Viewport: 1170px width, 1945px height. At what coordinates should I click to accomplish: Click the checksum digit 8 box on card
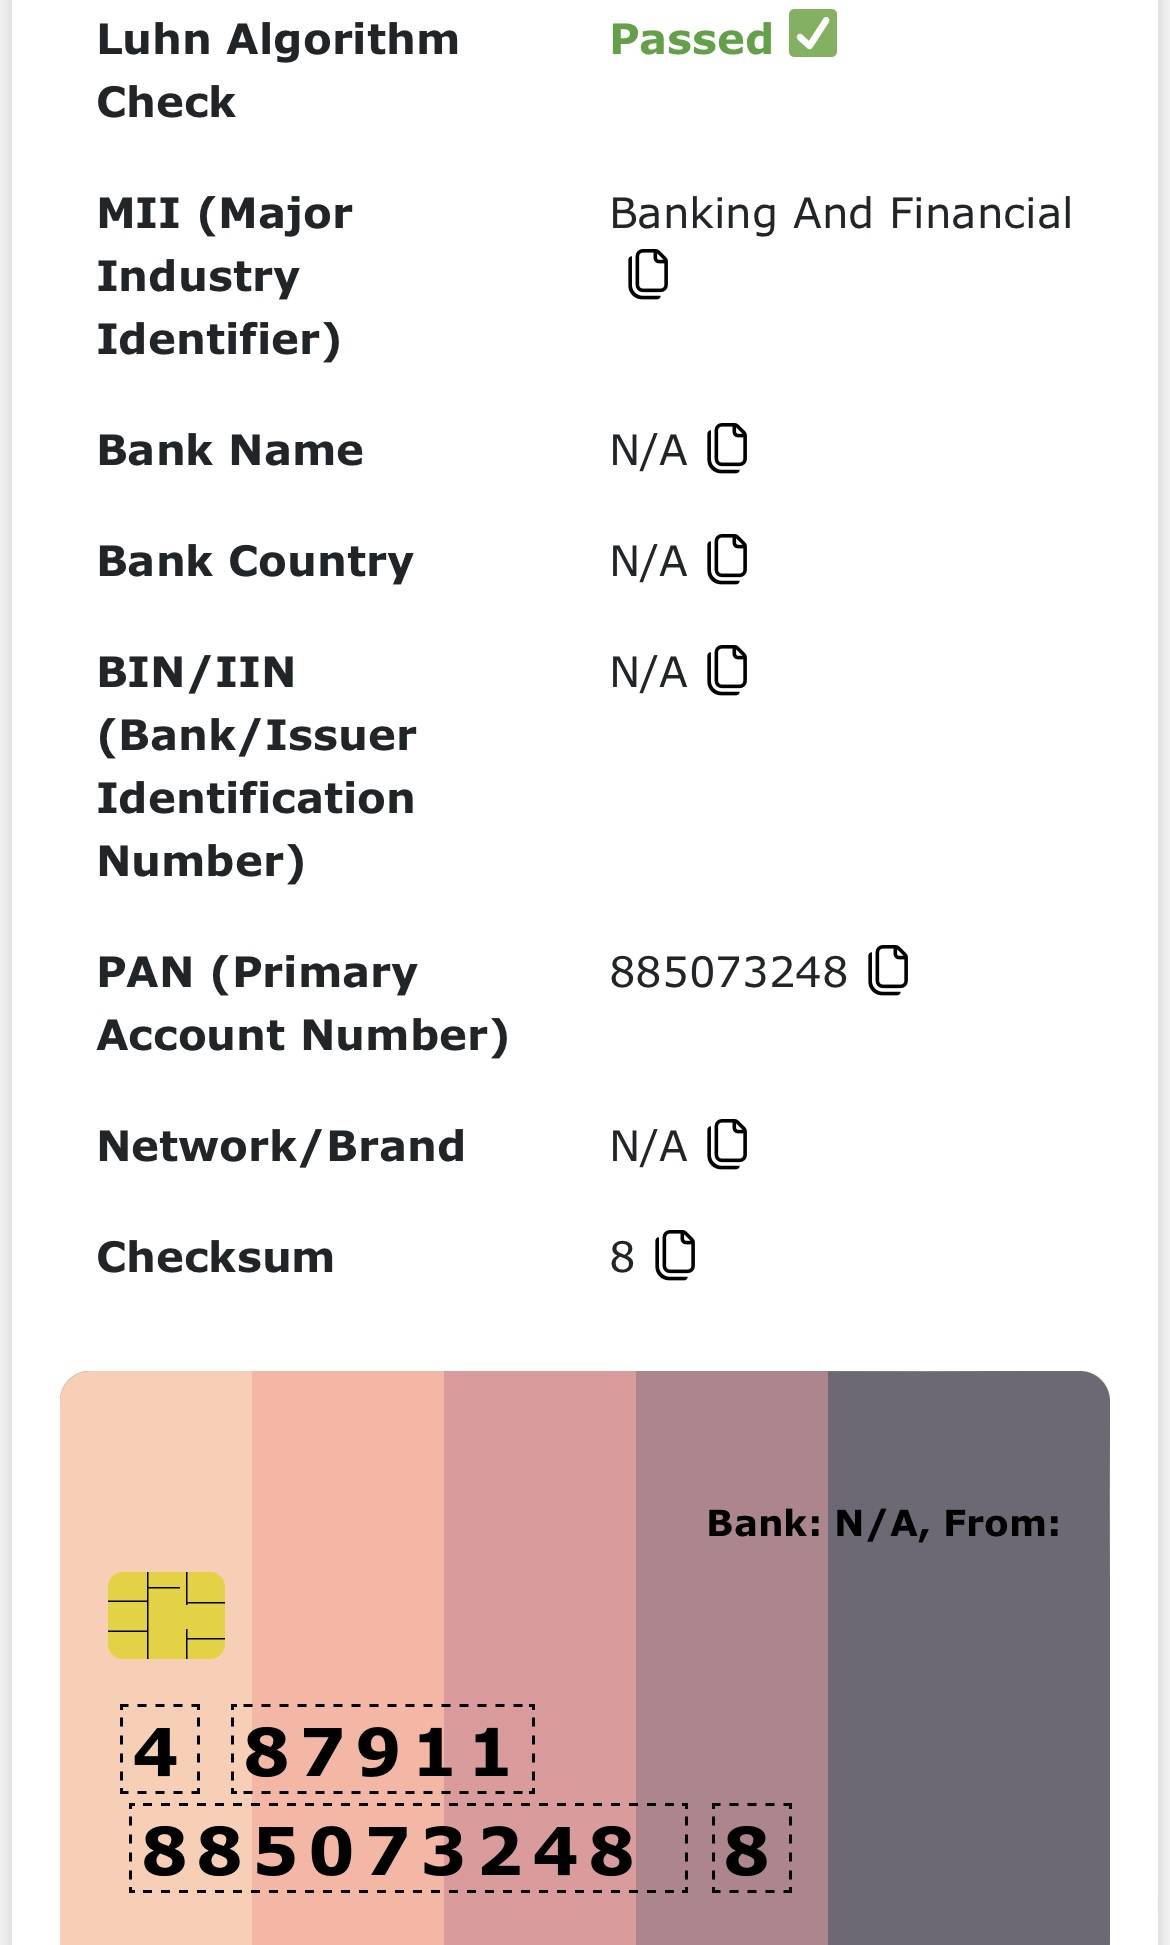751,1849
